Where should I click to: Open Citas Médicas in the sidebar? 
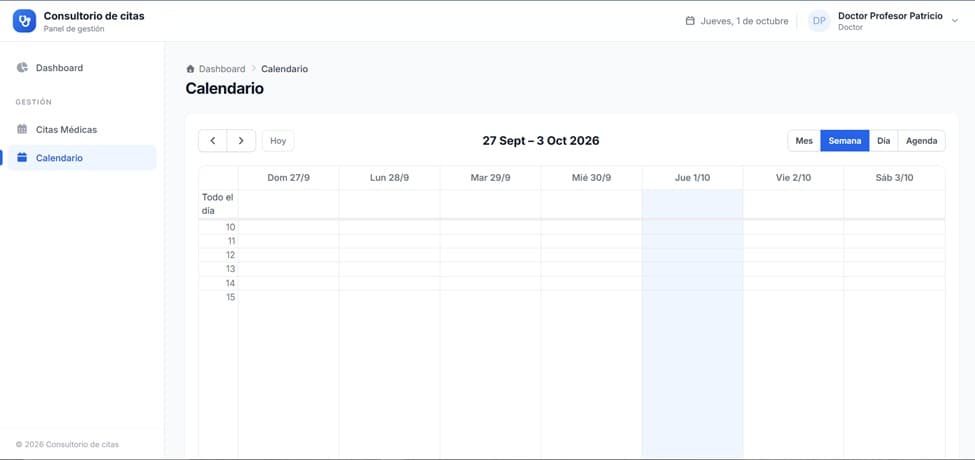point(81,129)
